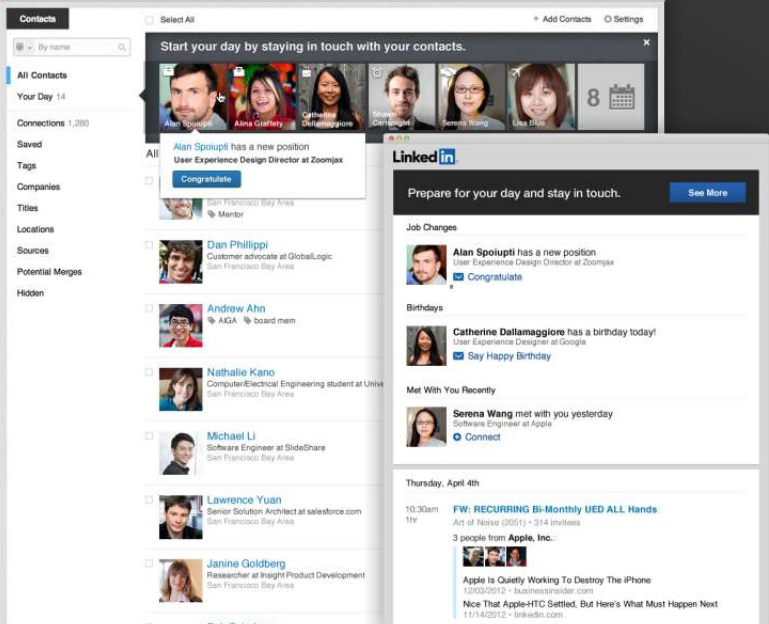Open Saved contacts in sidebar

(29, 144)
